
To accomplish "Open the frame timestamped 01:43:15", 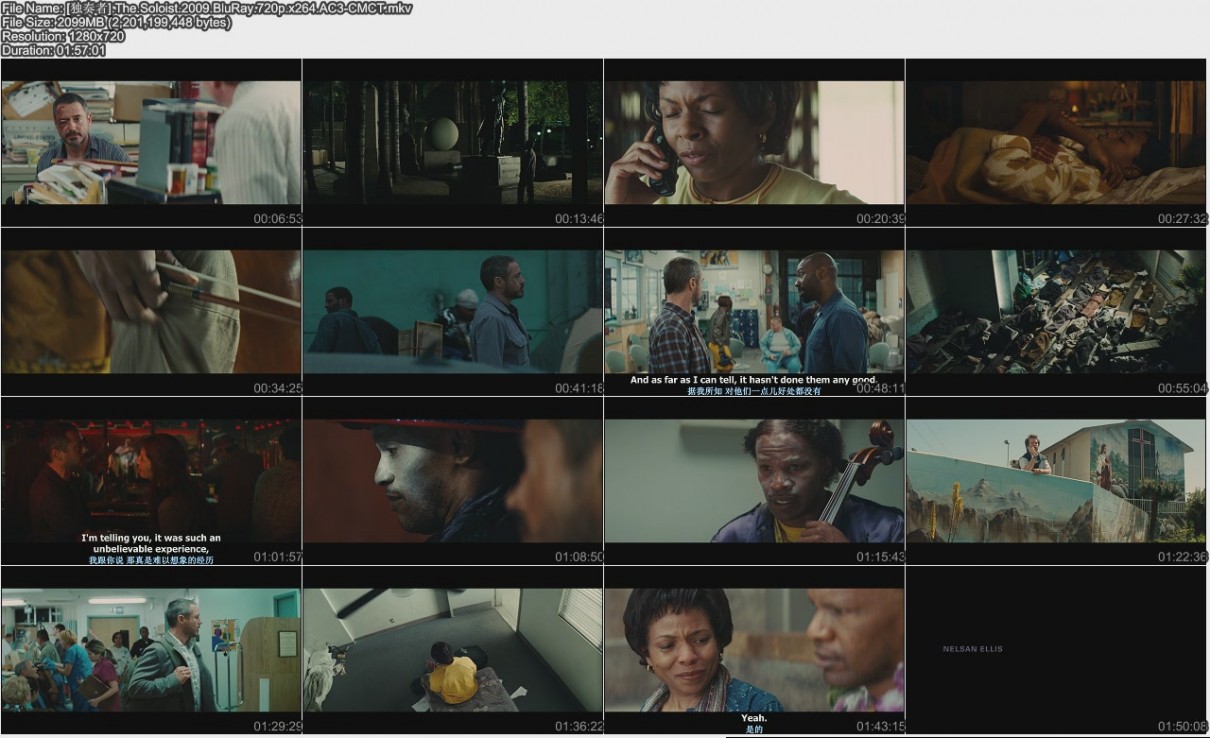I will click(755, 650).
